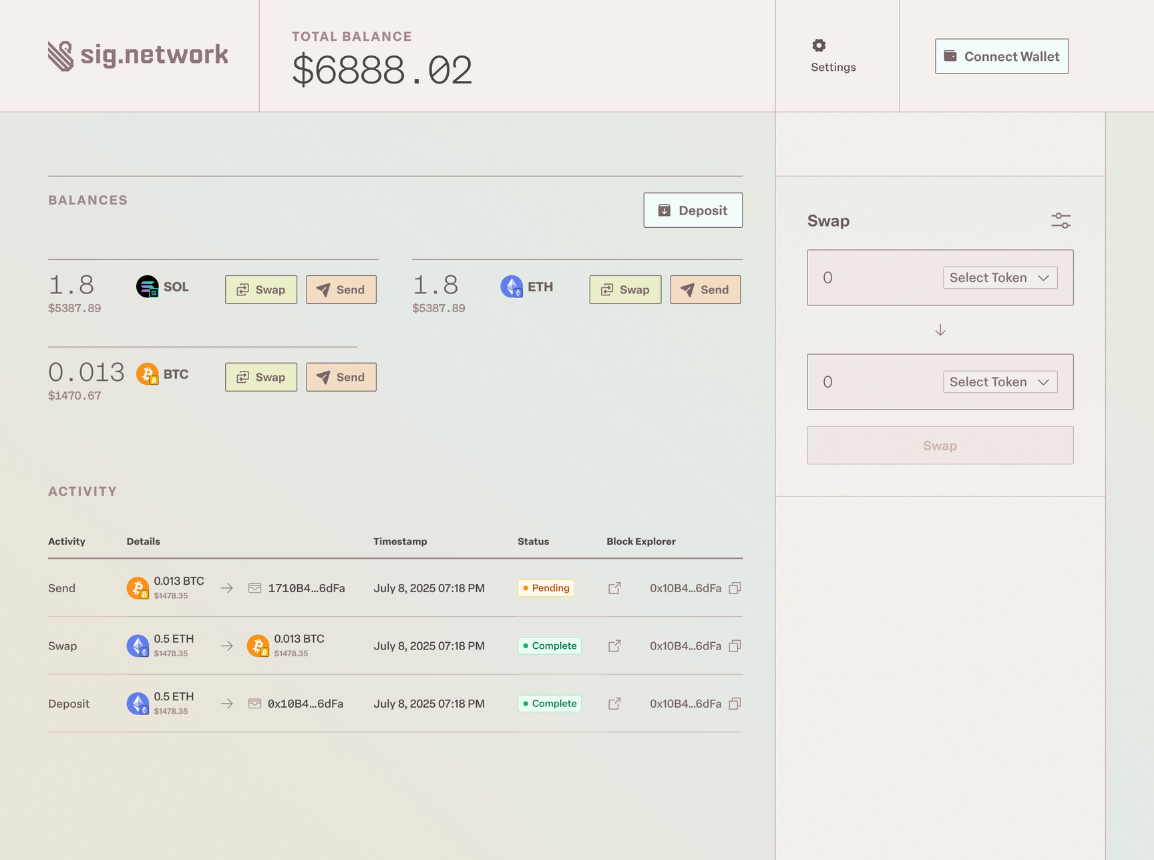Click BTC icon in the Send activity row
Image resolution: width=1154 pixels, height=860 pixels.
click(x=138, y=589)
